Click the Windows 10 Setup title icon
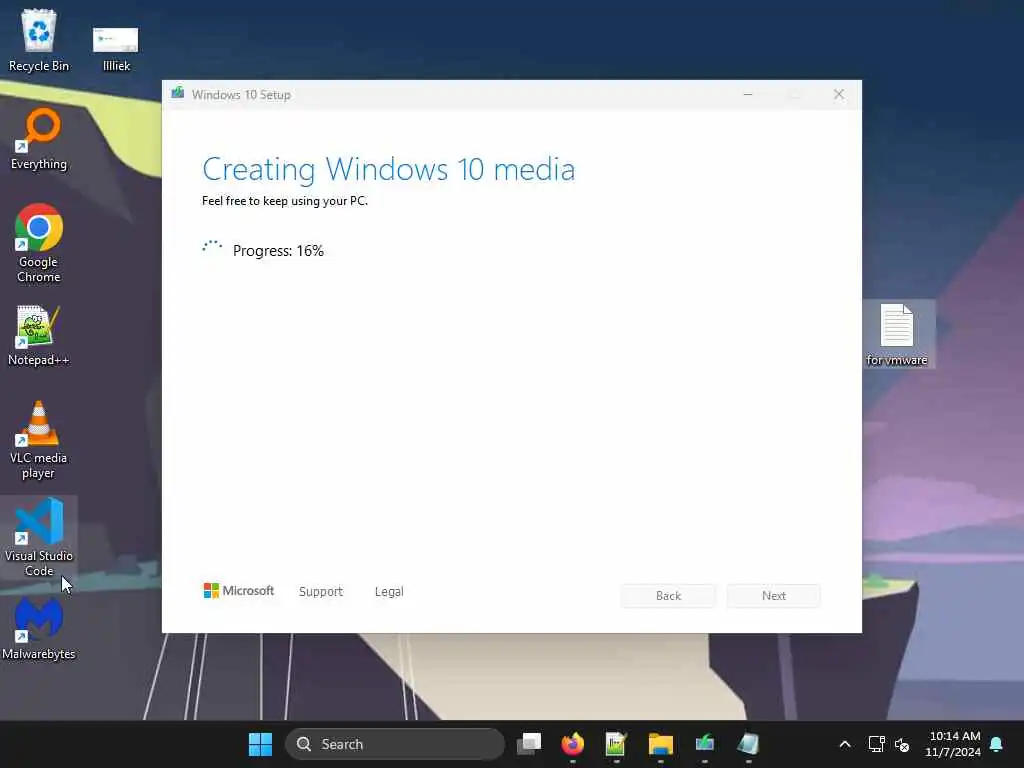 click(178, 93)
